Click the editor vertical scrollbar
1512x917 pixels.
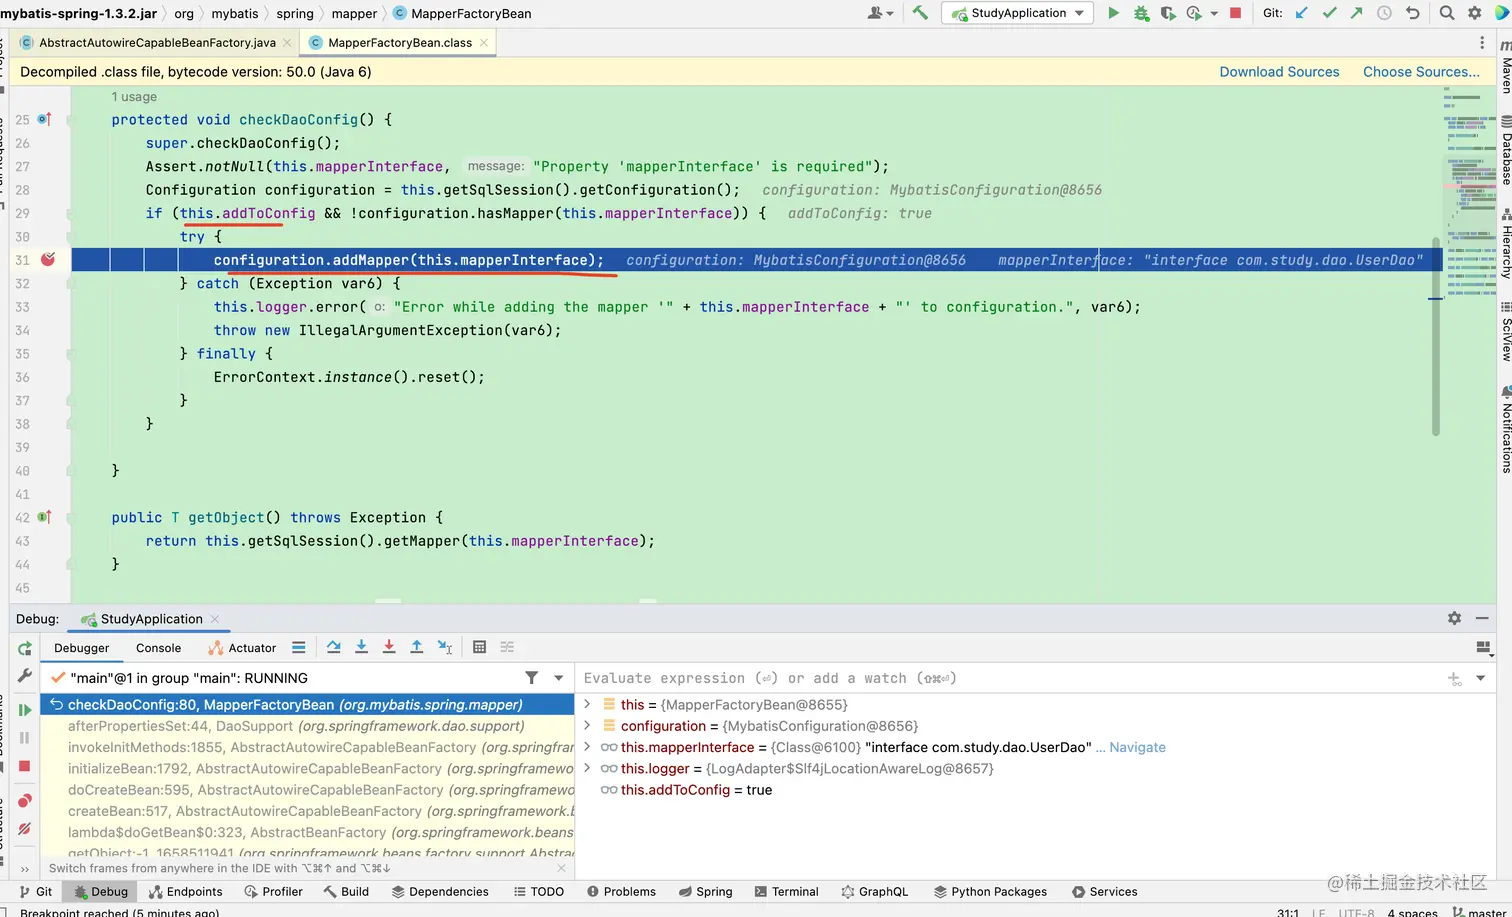pyautogui.click(x=1436, y=336)
